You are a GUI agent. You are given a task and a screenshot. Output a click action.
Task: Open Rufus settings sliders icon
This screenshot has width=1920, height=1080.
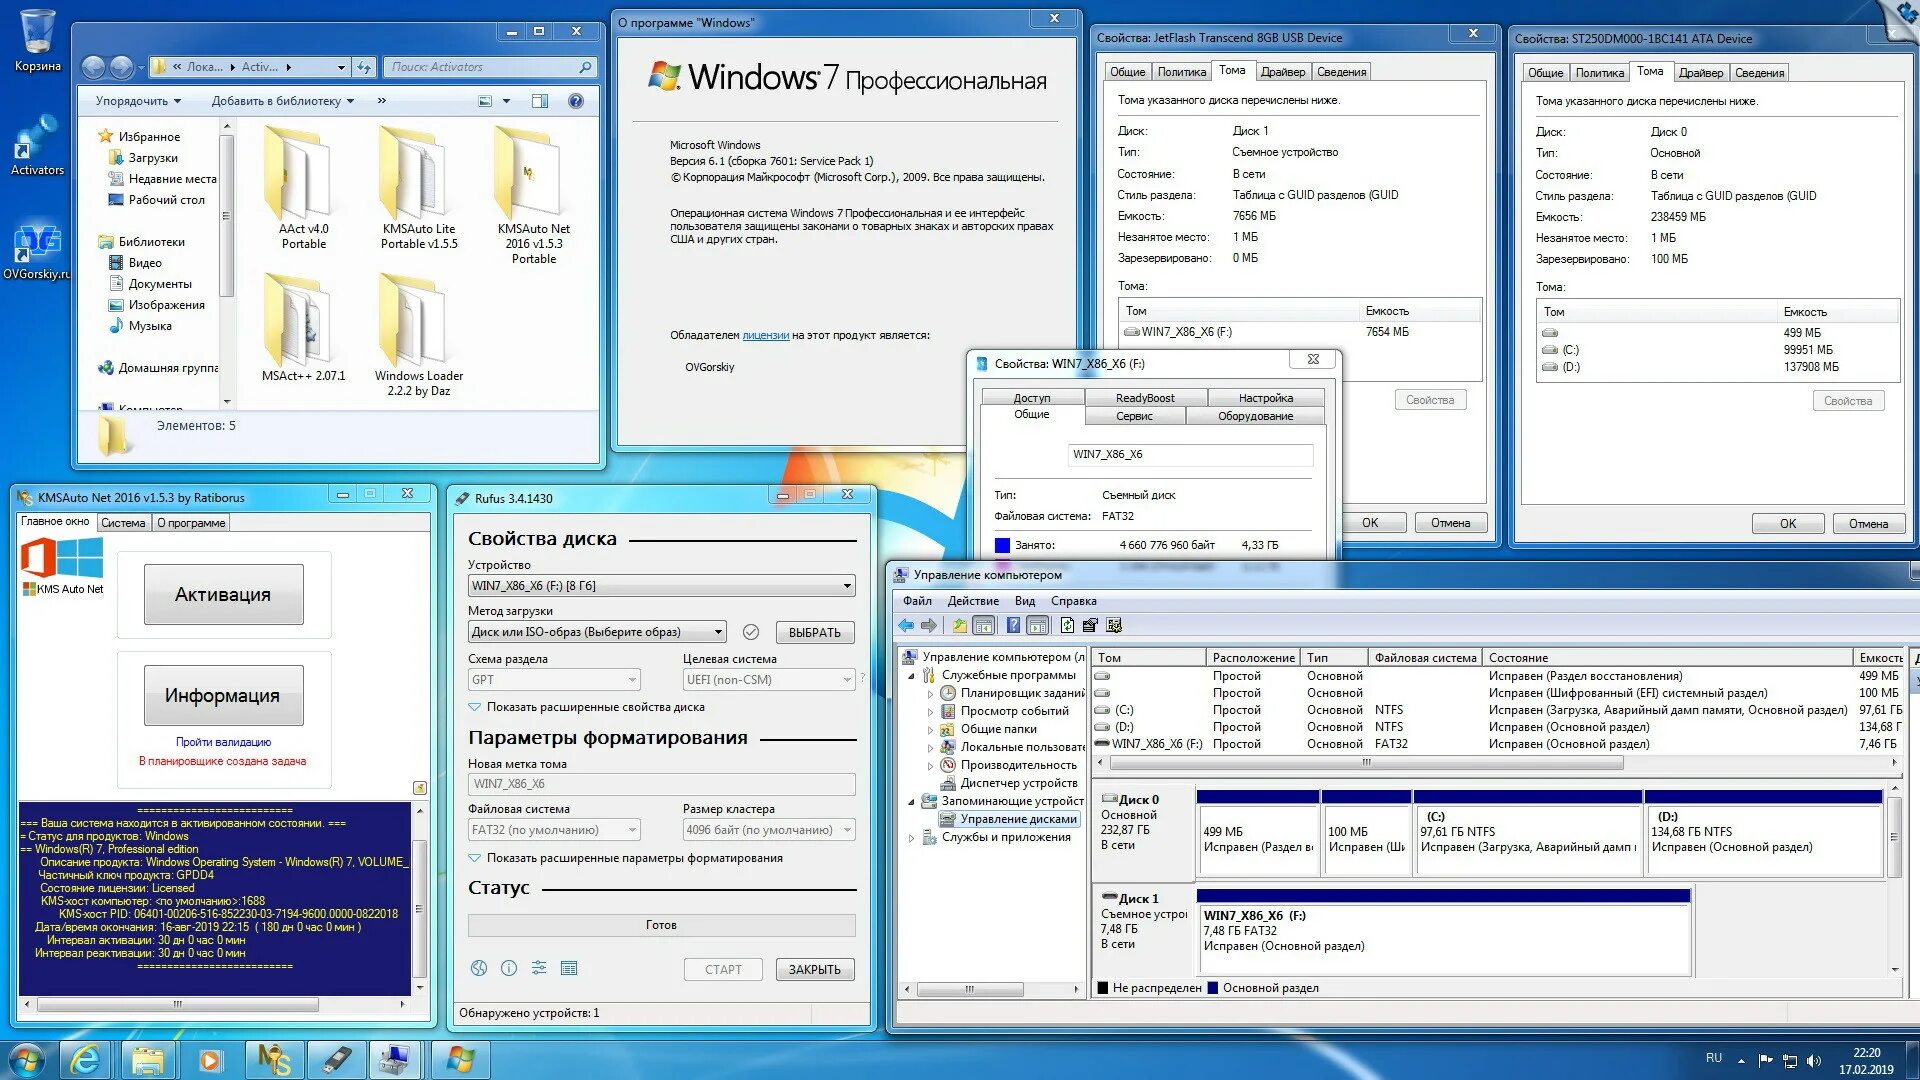[539, 968]
